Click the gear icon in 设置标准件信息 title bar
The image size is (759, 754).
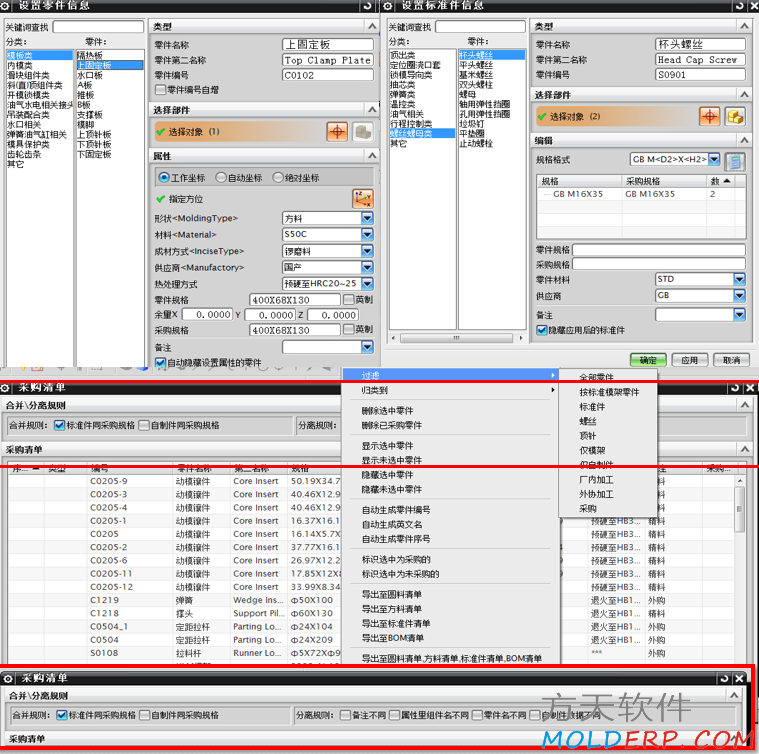[391, 6]
